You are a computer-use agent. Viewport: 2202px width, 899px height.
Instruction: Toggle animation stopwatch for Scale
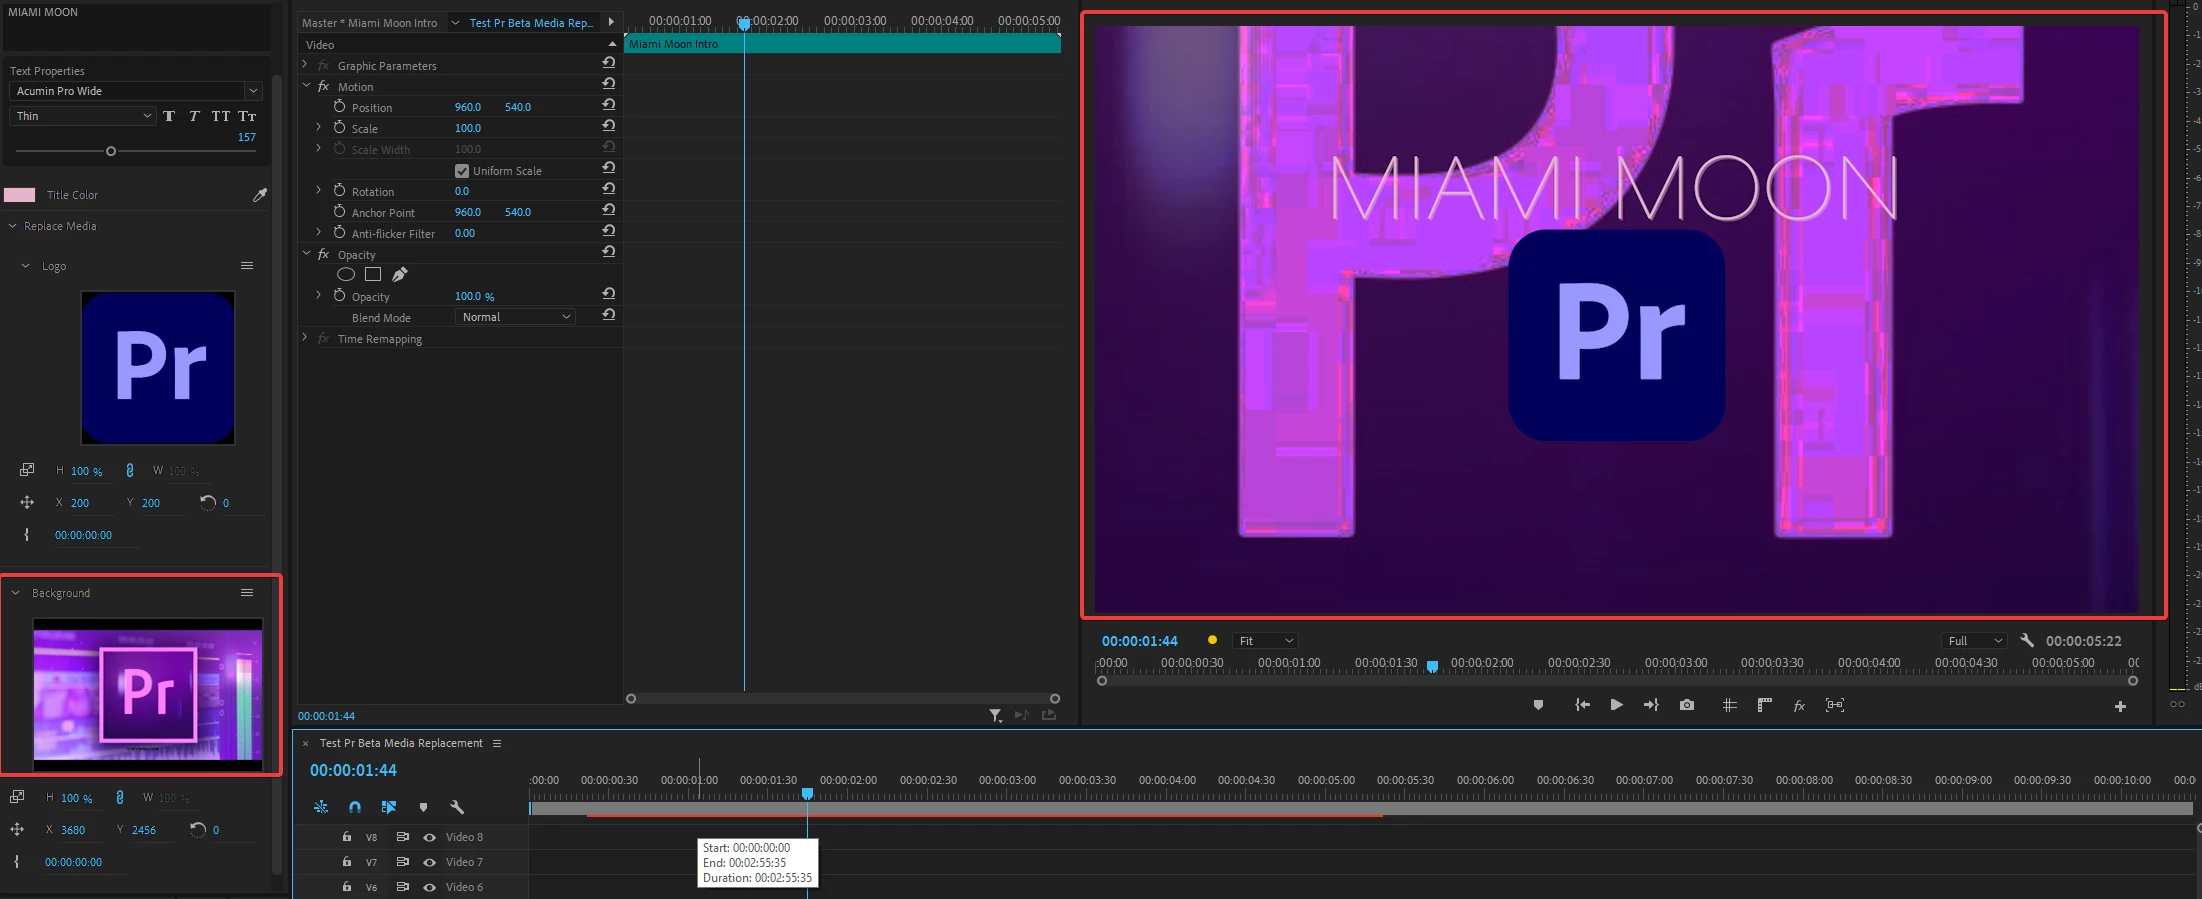339,127
